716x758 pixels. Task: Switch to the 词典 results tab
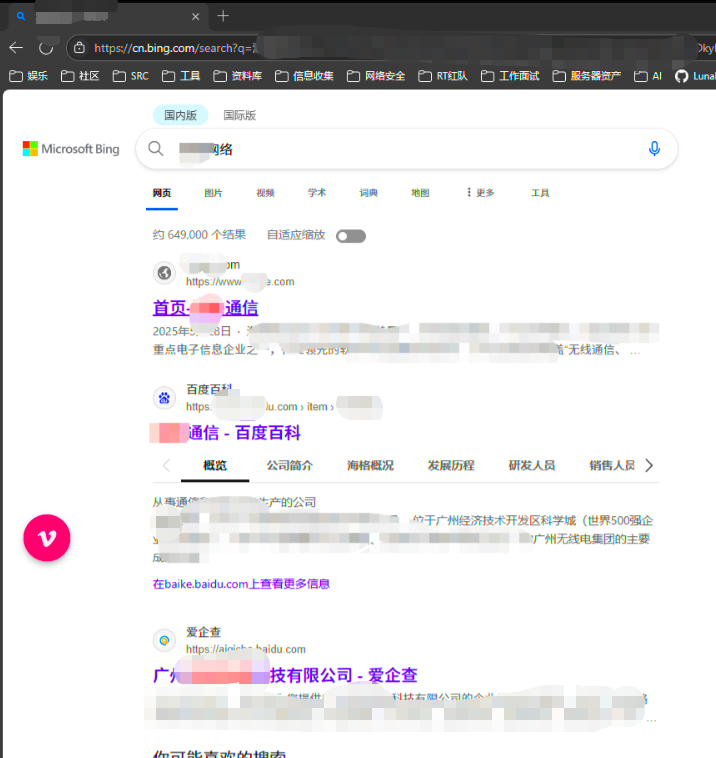point(368,193)
